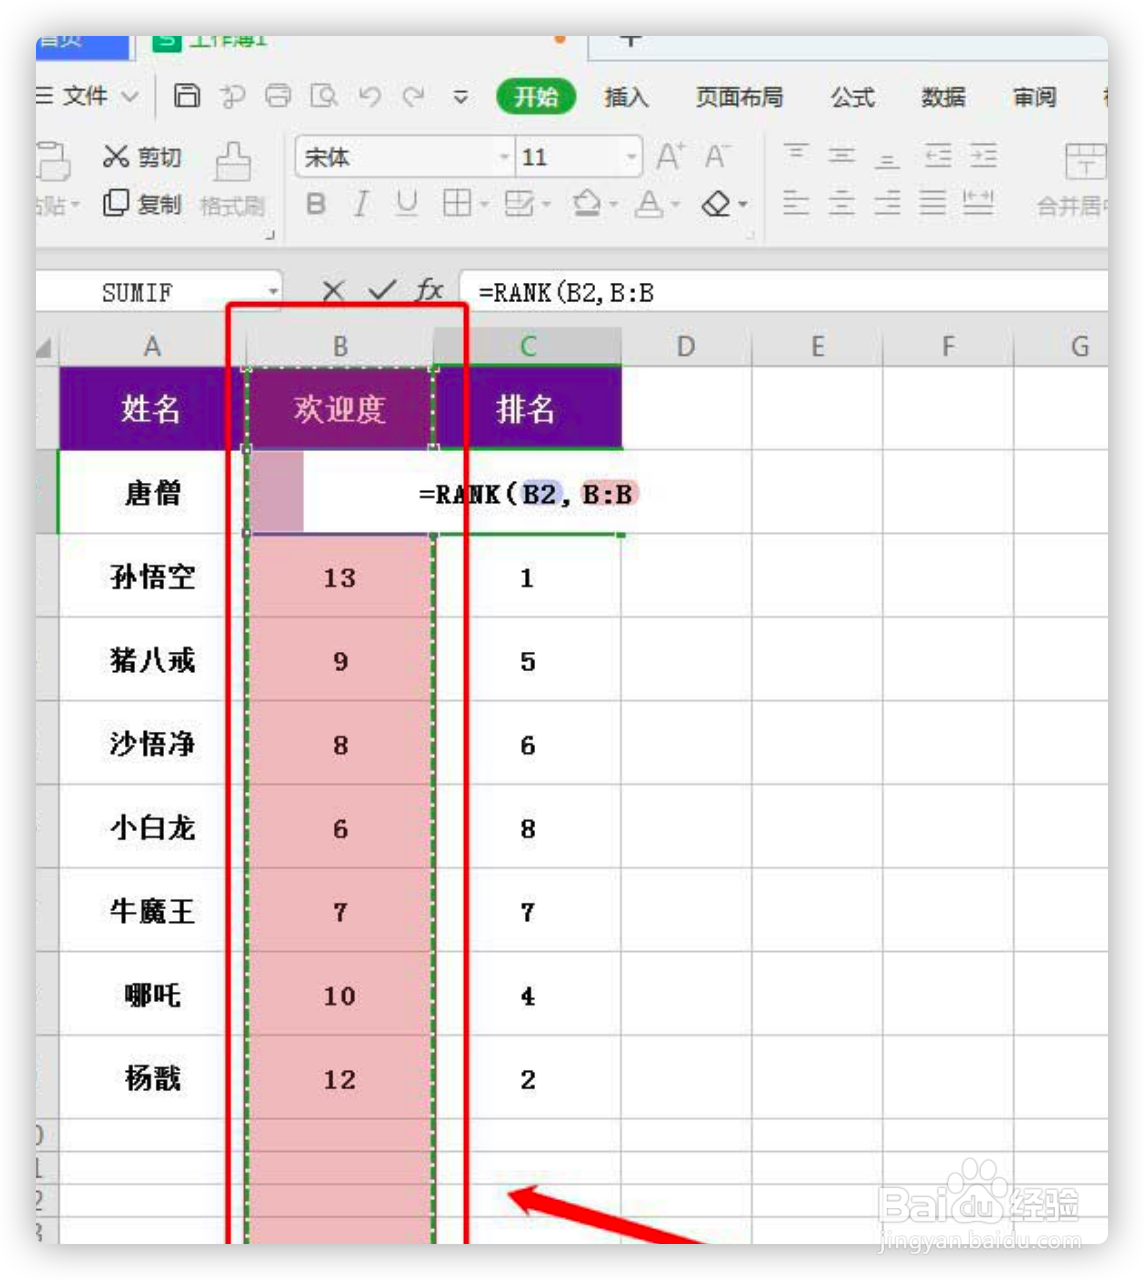Switch to the 审阅 Review tab

pos(1034,97)
